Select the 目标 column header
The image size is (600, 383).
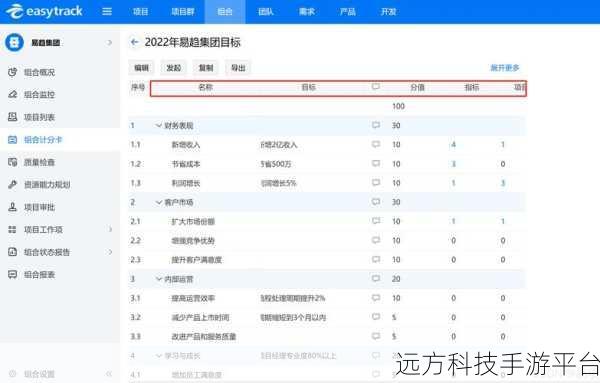point(308,87)
